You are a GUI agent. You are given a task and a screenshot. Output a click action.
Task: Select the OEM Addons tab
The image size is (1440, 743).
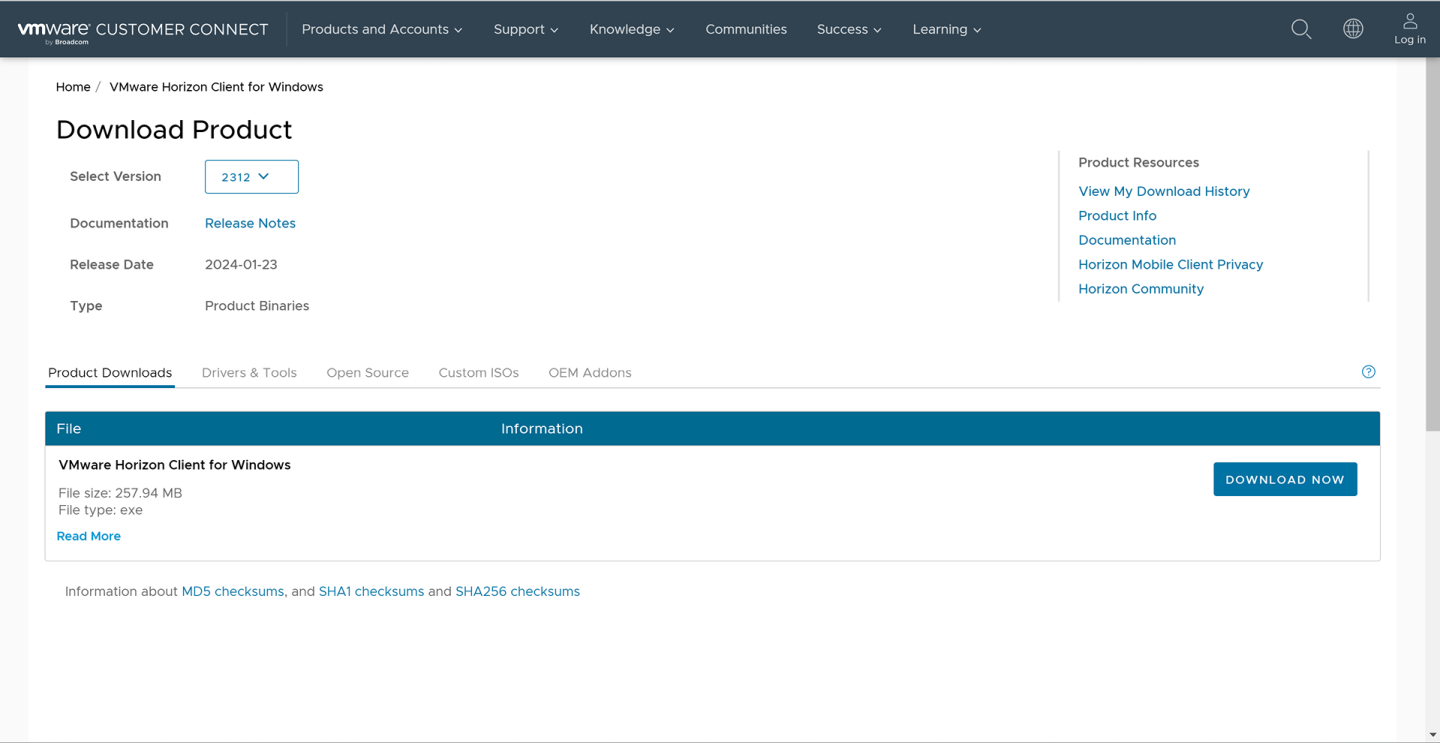(x=589, y=372)
